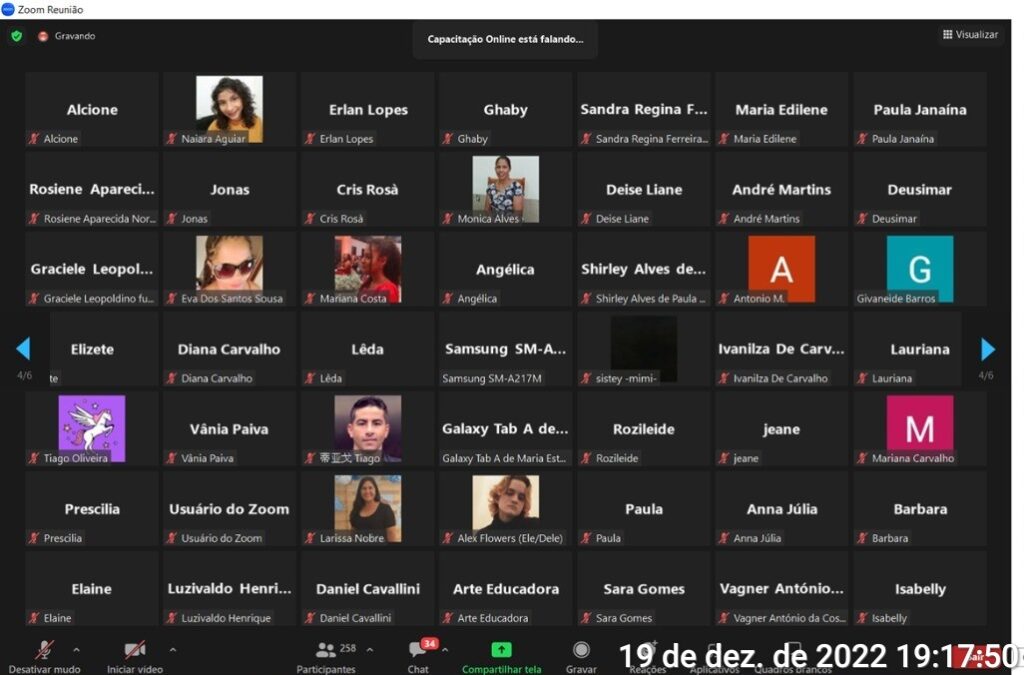
Task: Click the red Gravando recording indicator
Action: point(43,36)
